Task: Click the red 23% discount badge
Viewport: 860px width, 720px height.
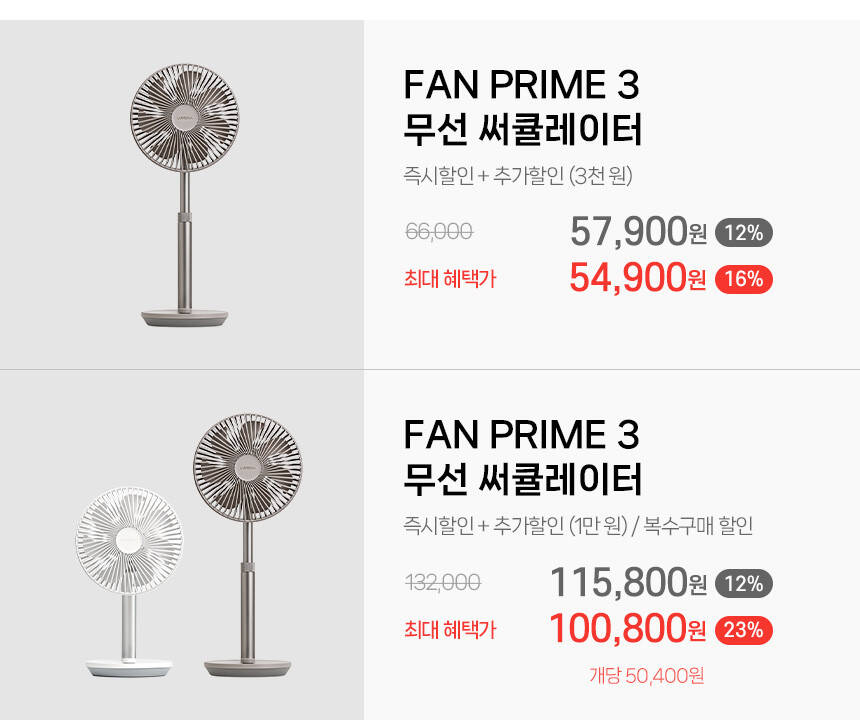Action: coord(743,630)
